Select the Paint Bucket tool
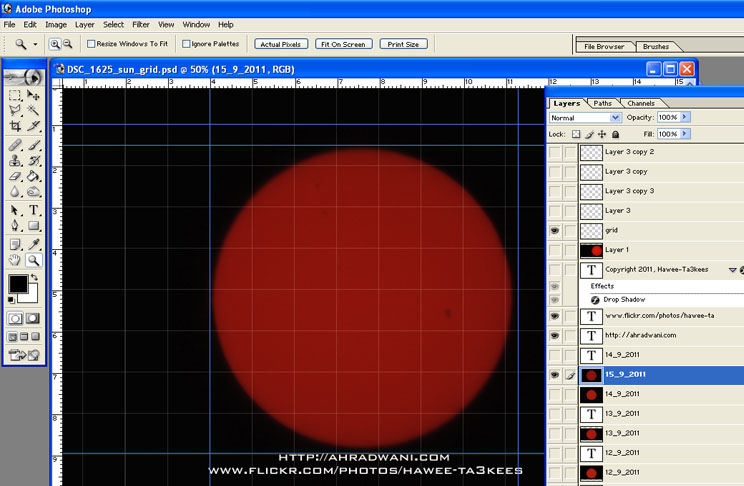The height and width of the screenshot is (486, 744). (x=34, y=177)
